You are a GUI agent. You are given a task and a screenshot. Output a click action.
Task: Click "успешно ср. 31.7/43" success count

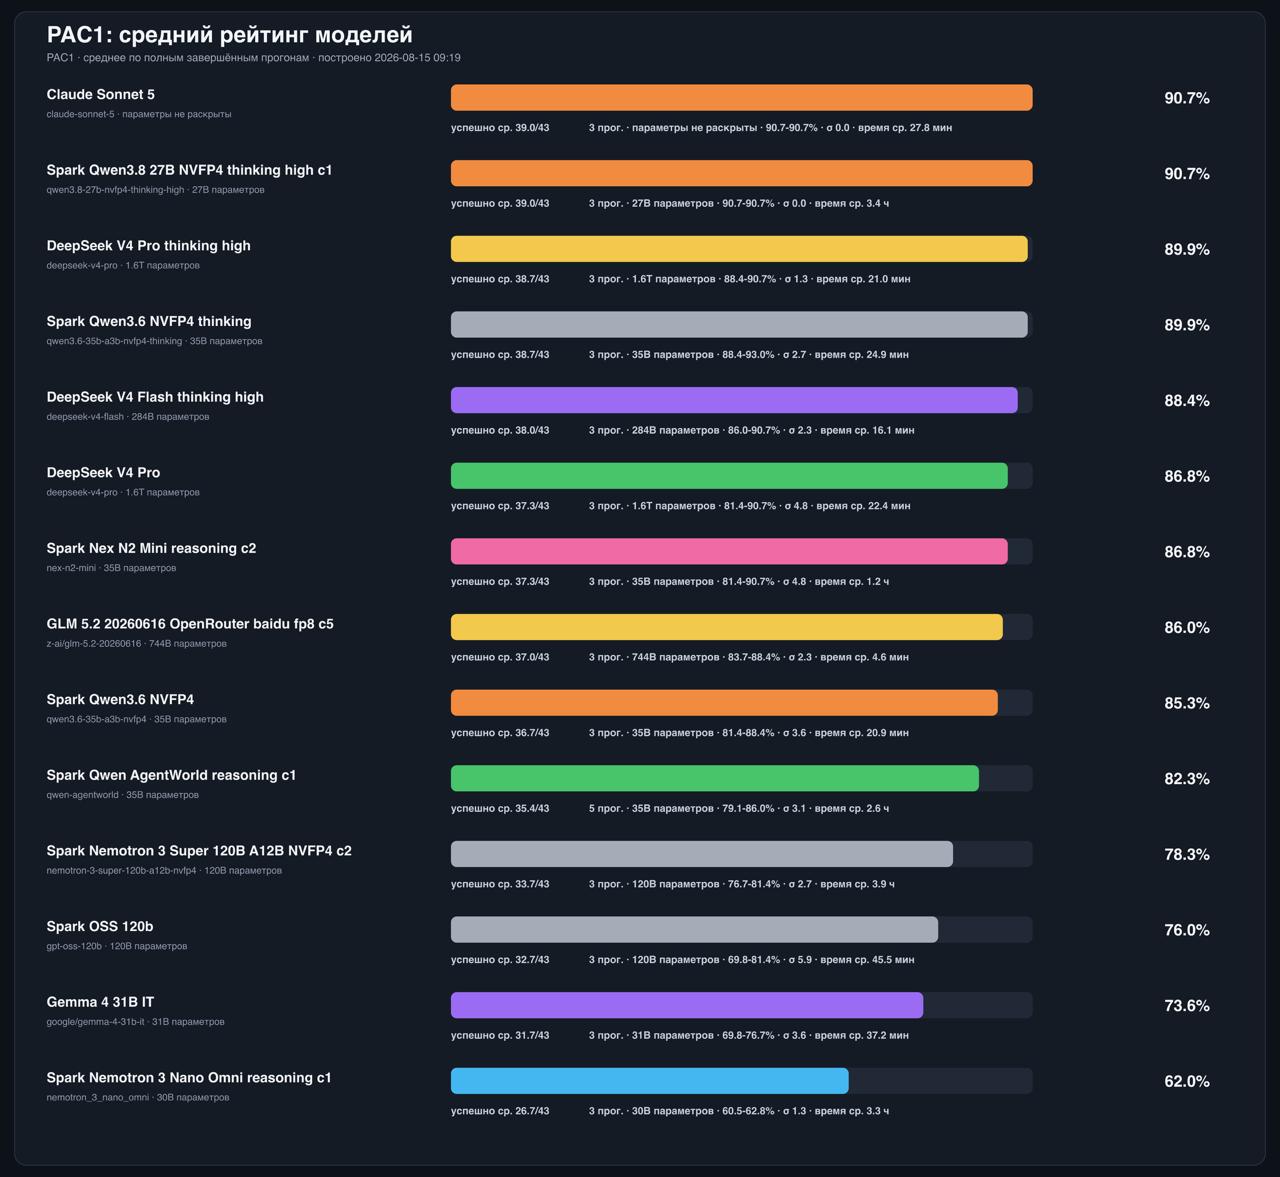pyautogui.click(x=500, y=1035)
